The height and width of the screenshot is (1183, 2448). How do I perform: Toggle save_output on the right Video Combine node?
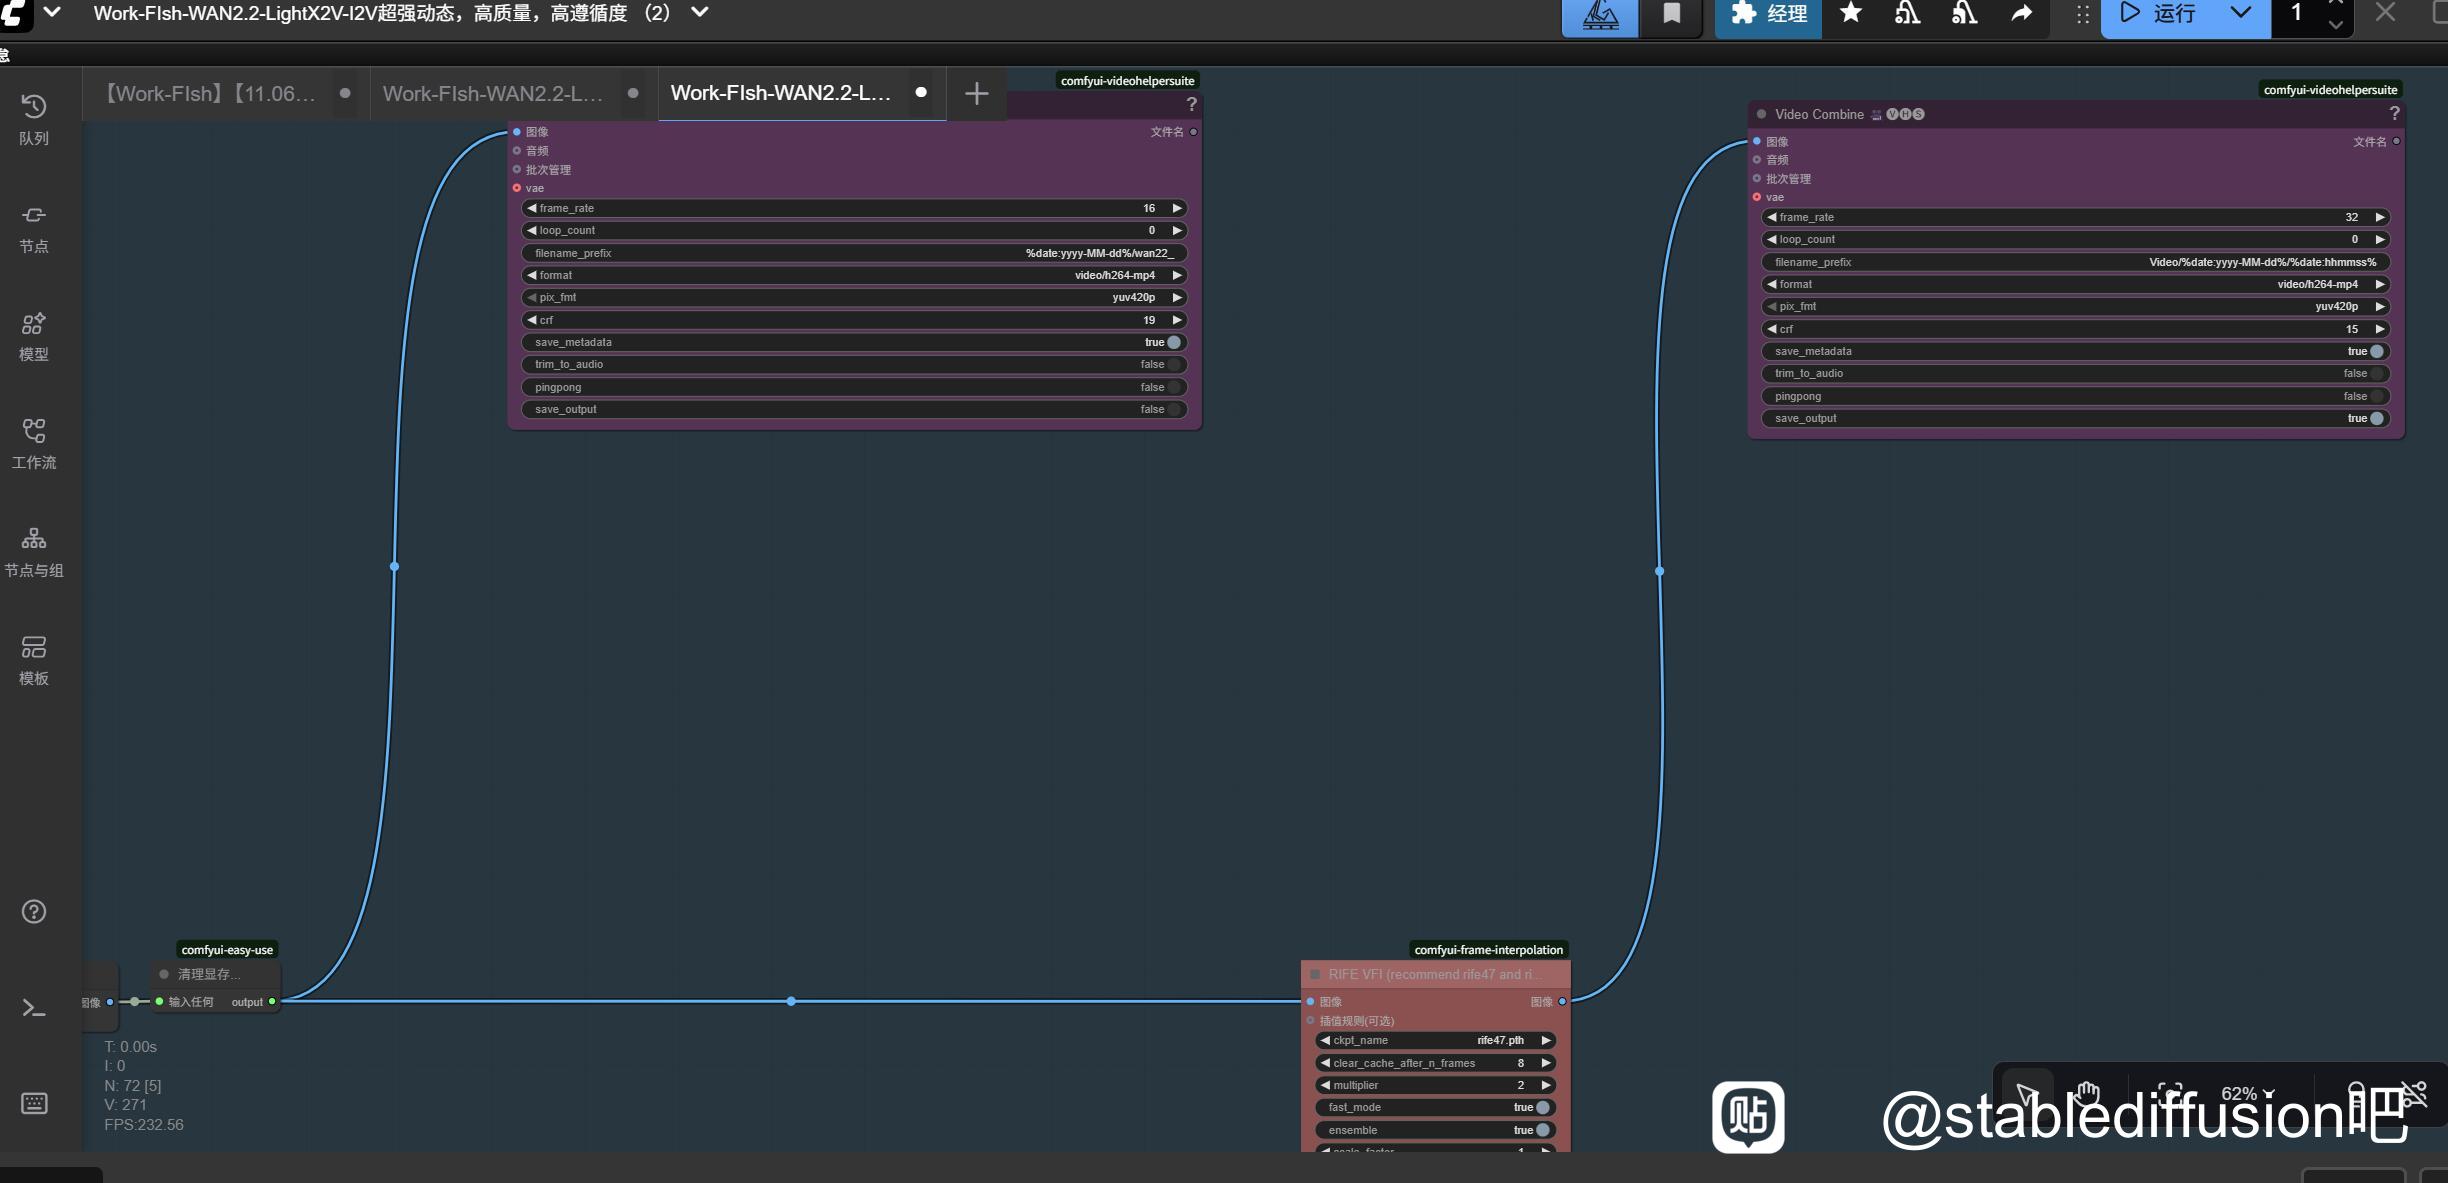click(2376, 418)
